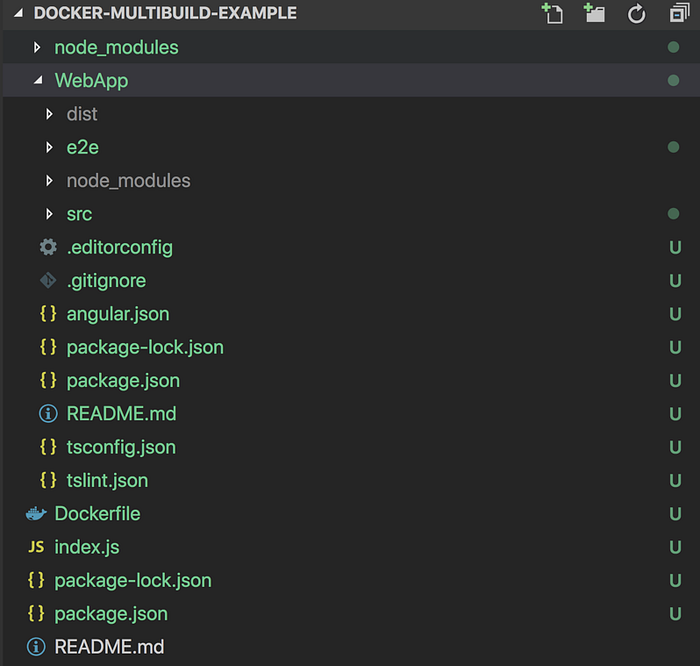Select the e2e folder name

click(x=83, y=147)
